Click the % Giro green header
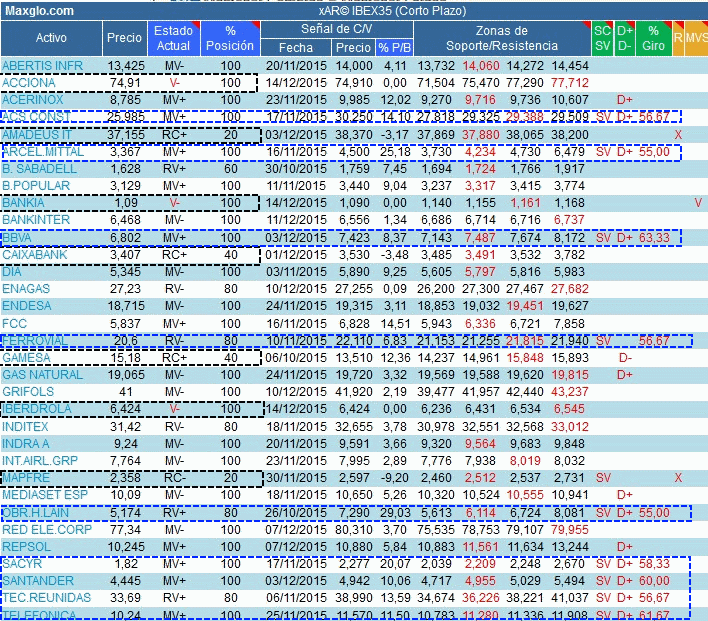The height and width of the screenshot is (621, 708). tap(653, 38)
